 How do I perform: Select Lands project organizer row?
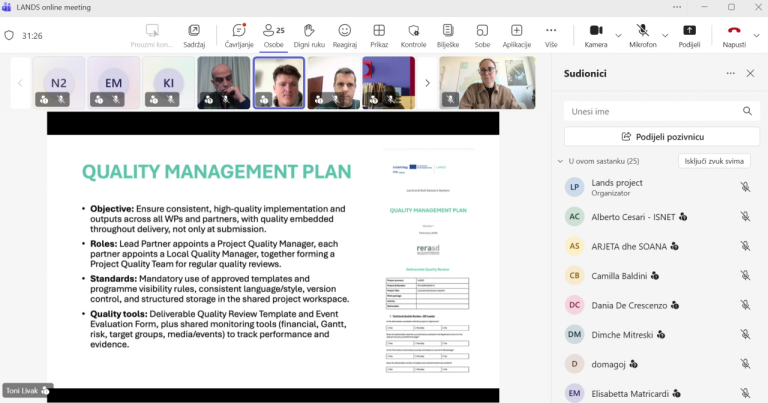point(659,187)
